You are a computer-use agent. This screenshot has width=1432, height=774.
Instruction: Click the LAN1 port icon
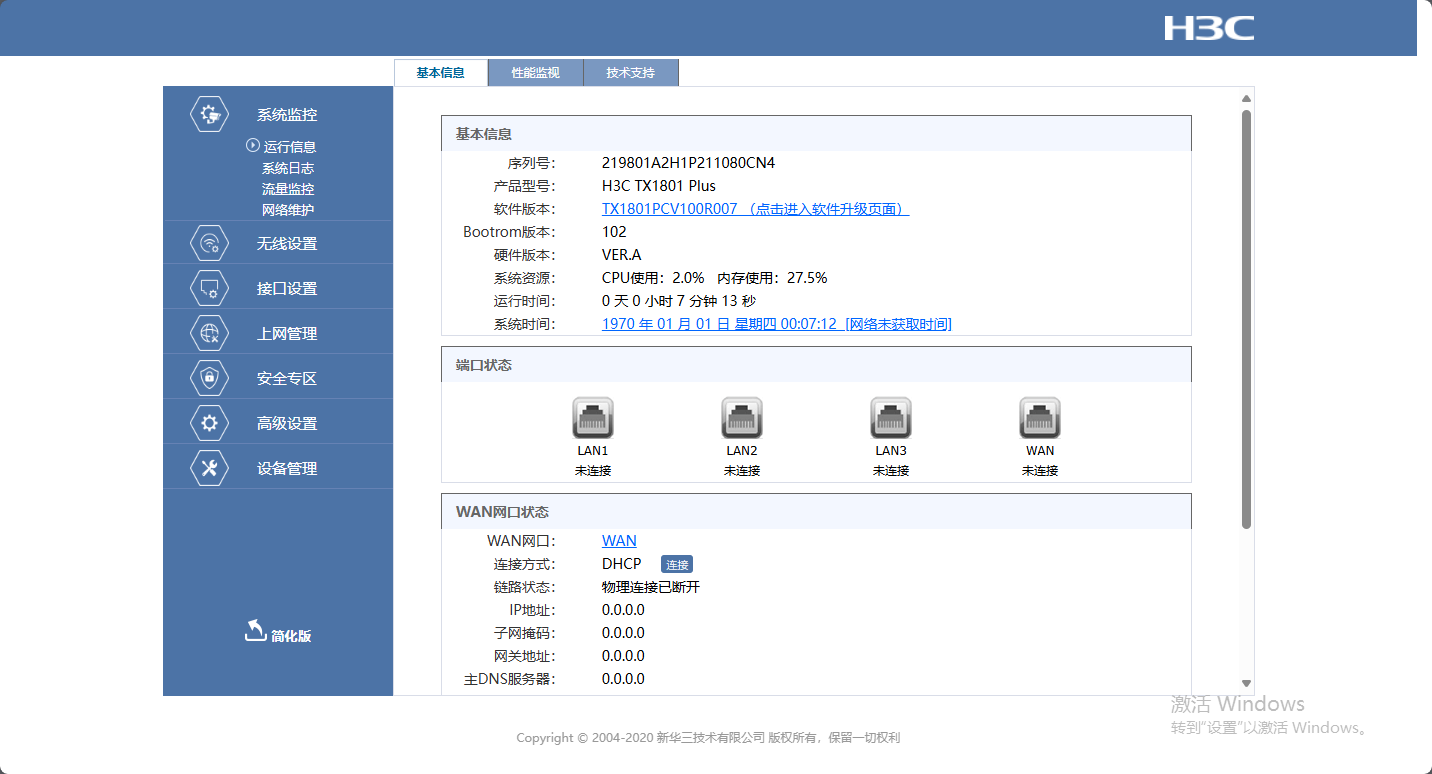[593, 418]
